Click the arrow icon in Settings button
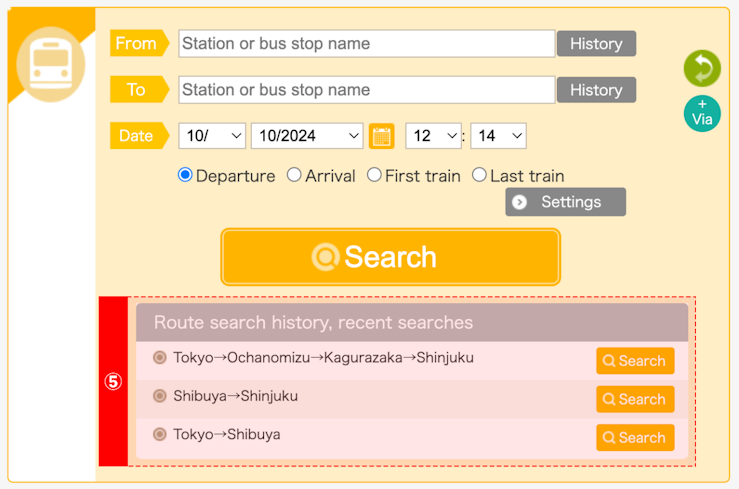Screen dimensions: 739x489 pos(519,202)
